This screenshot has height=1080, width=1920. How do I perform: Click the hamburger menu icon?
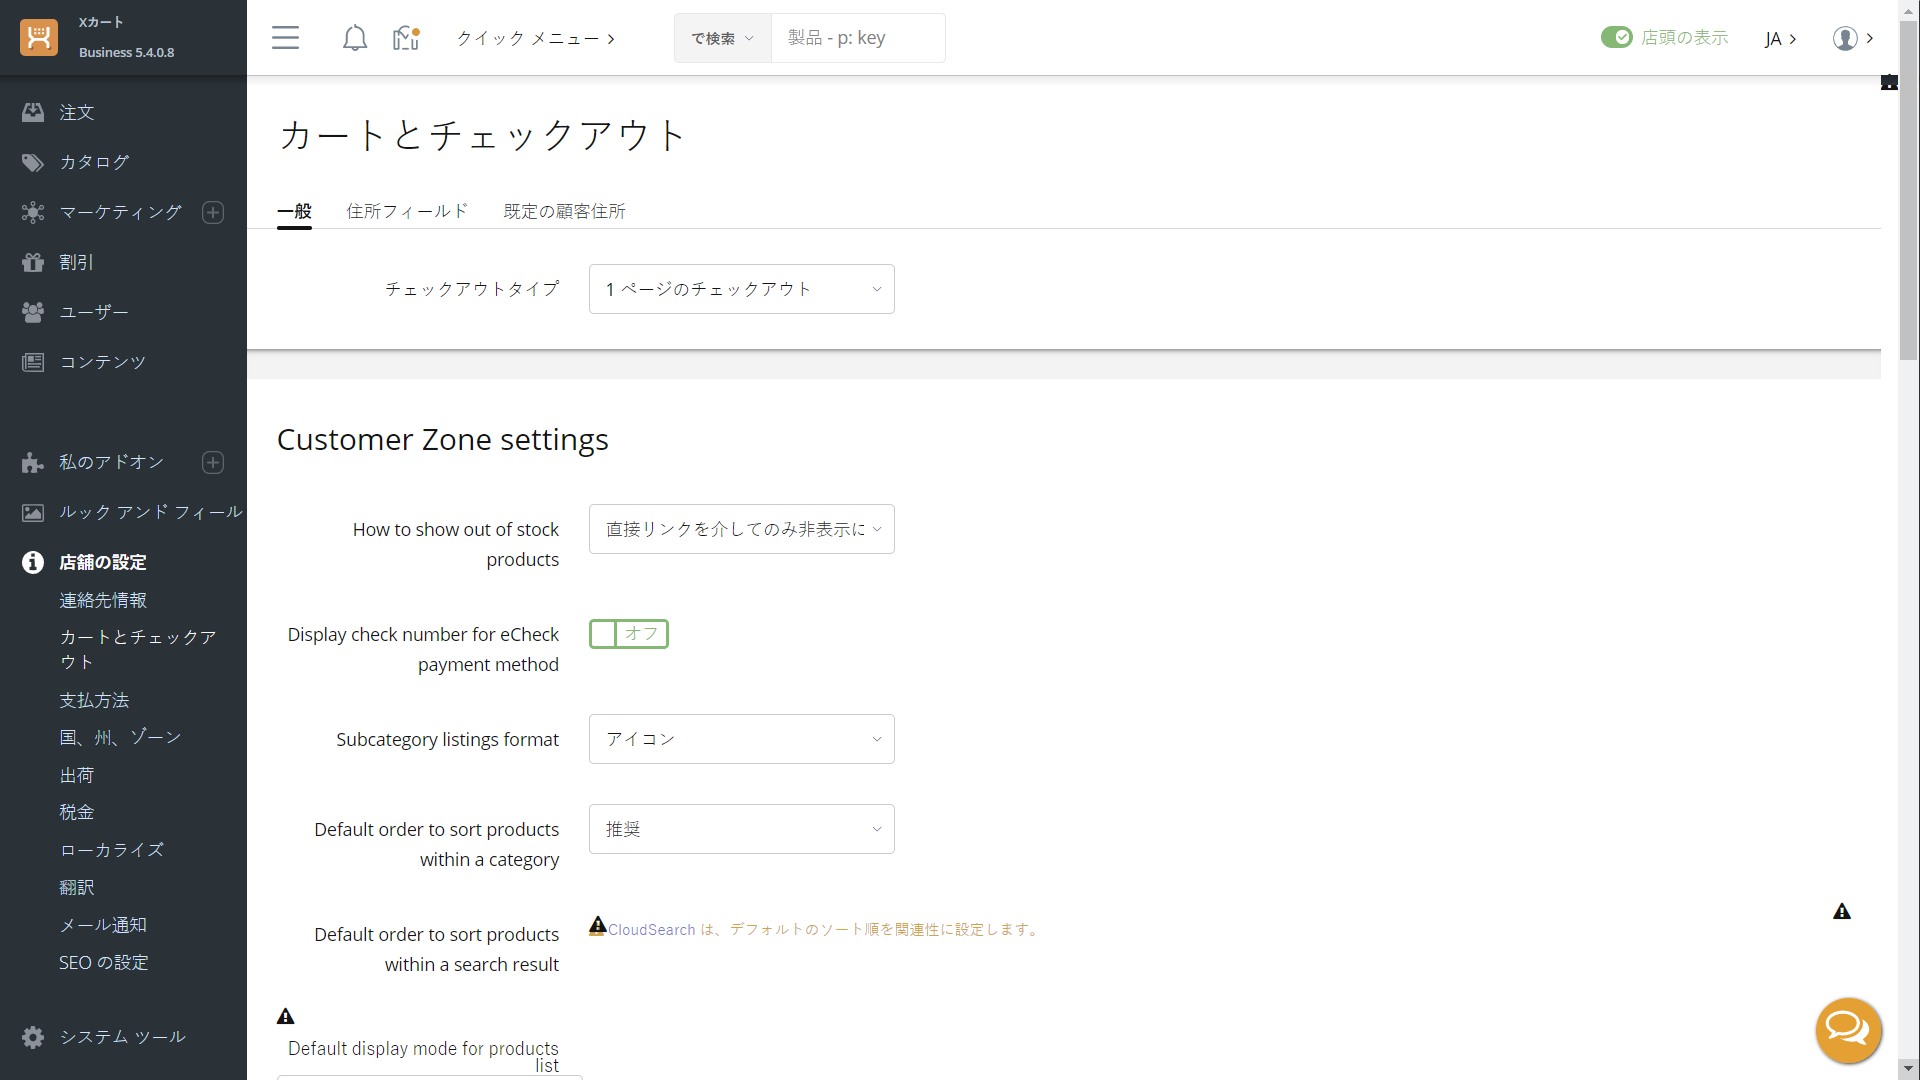pos(285,38)
